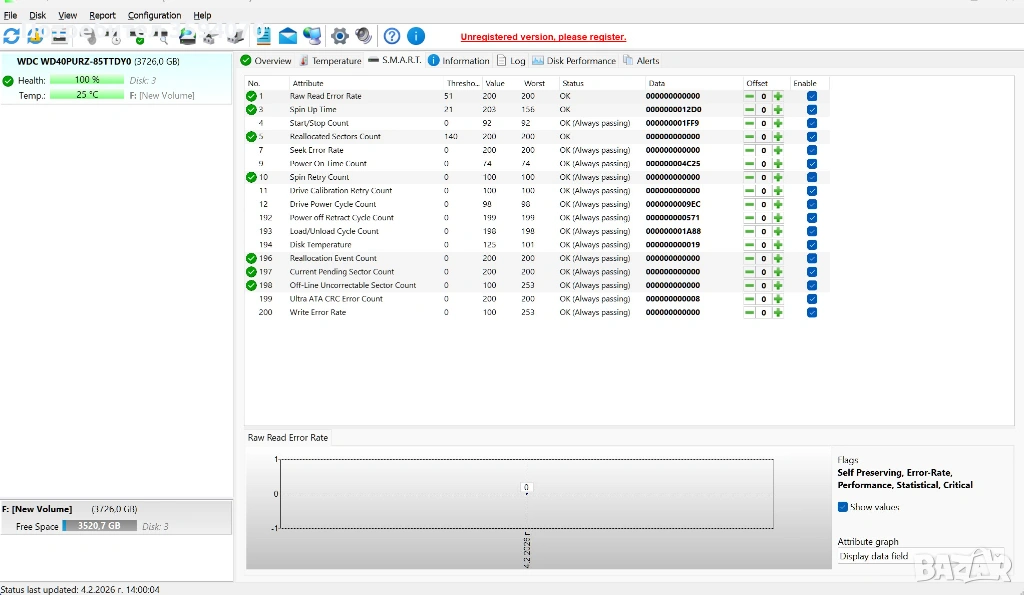Click the green minus for Spin Up Time offset
The image size is (1024, 595).
point(749,110)
